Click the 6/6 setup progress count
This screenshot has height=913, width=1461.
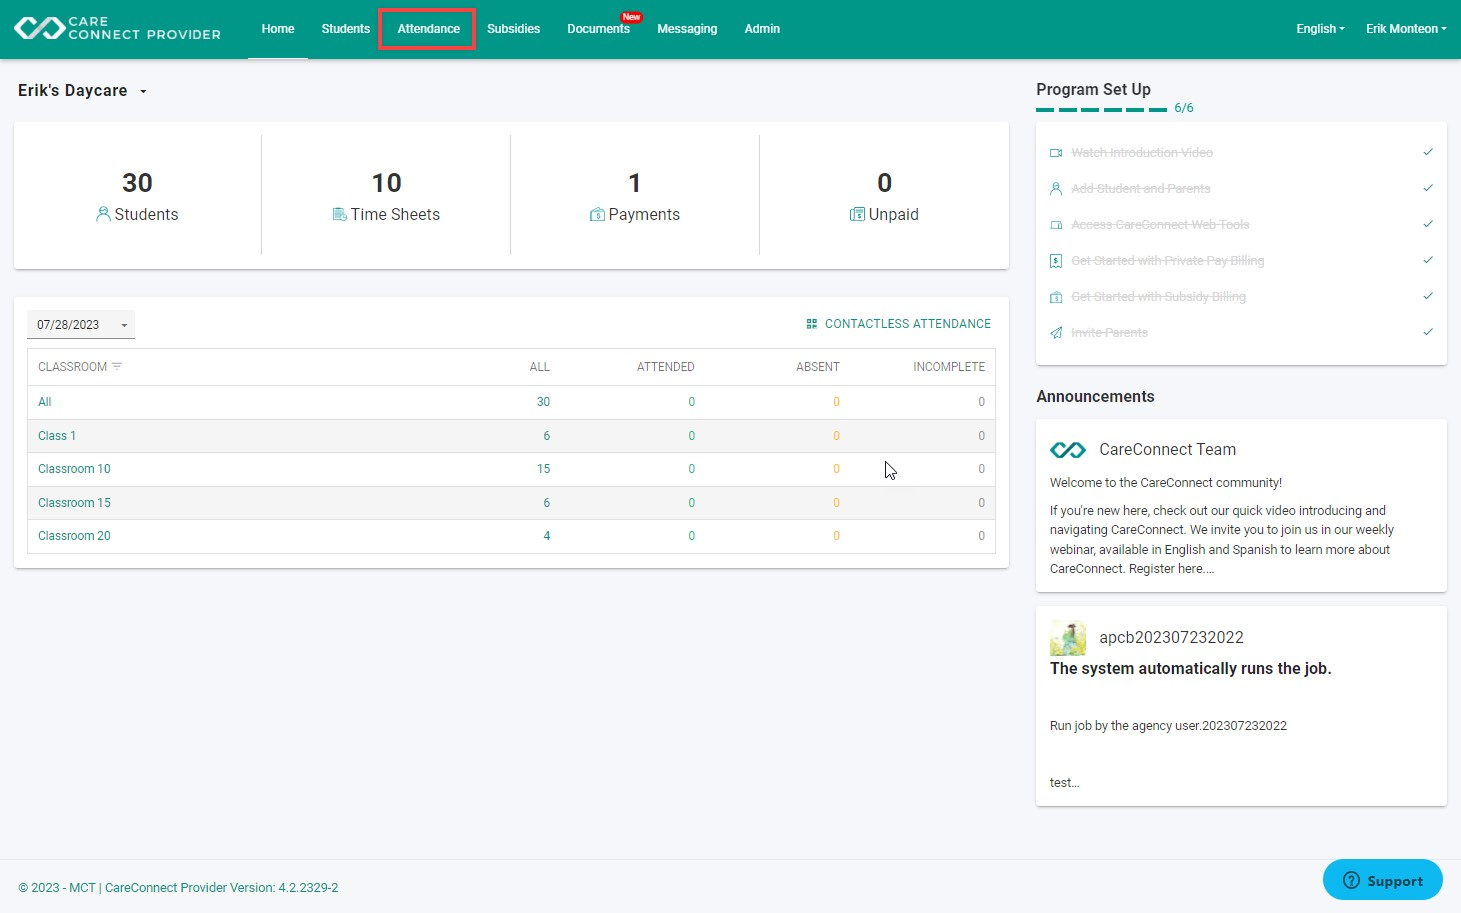(1184, 108)
